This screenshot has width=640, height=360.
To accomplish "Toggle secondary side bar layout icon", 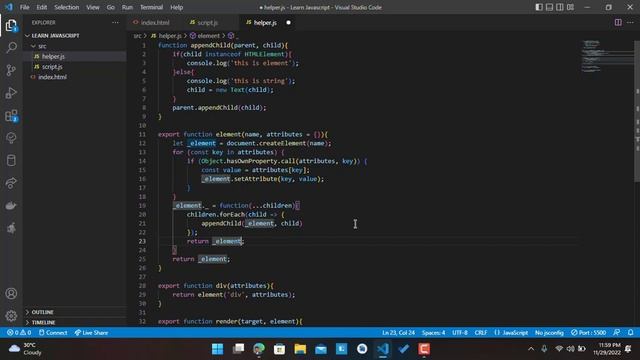I will 560,7.
